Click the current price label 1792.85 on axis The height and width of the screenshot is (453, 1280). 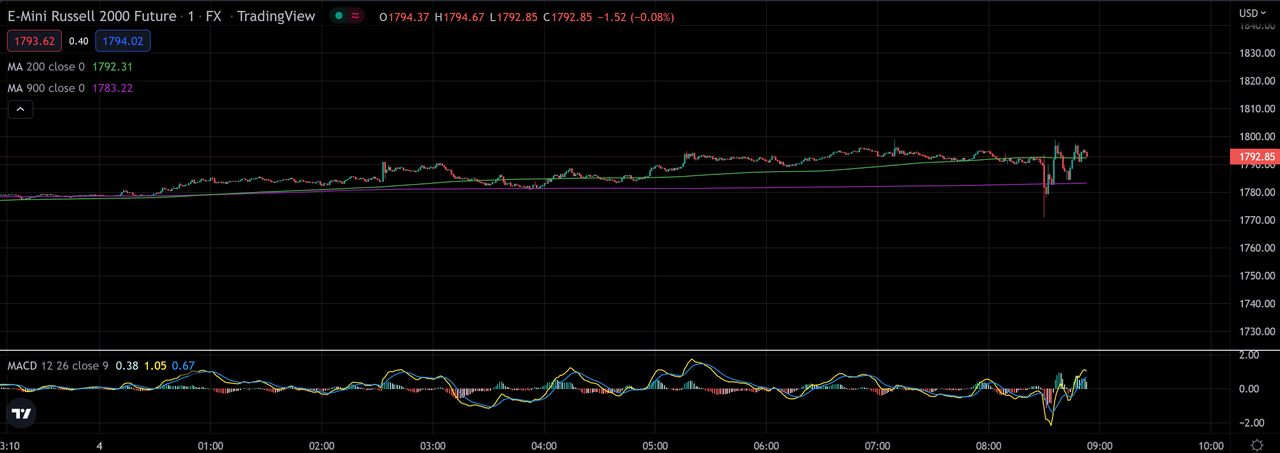[1256, 157]
